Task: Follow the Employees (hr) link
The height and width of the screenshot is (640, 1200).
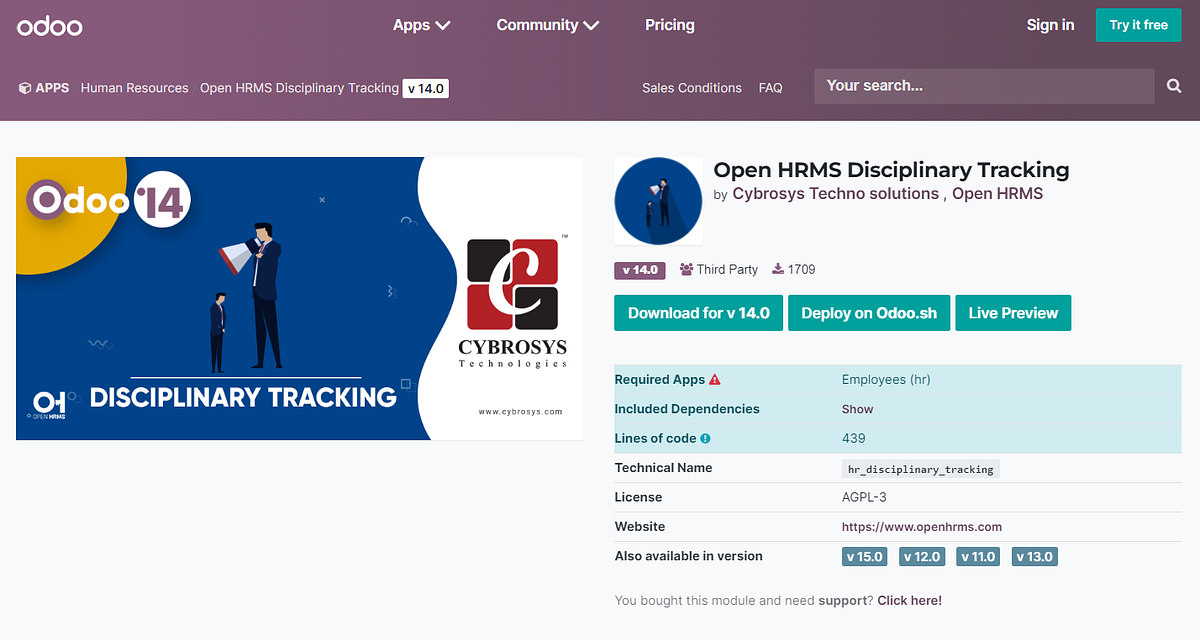Action: point(887,380)
